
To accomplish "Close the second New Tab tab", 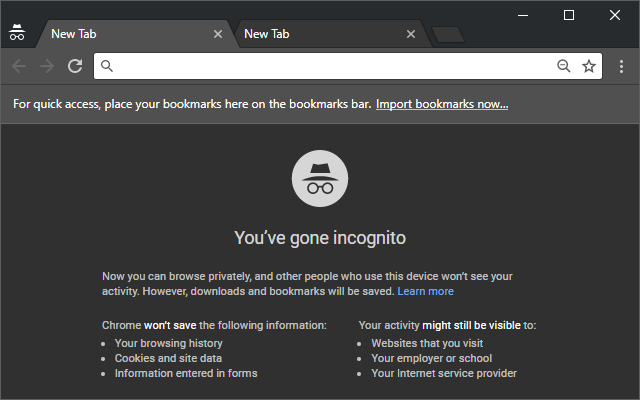I will coord(411,34).
